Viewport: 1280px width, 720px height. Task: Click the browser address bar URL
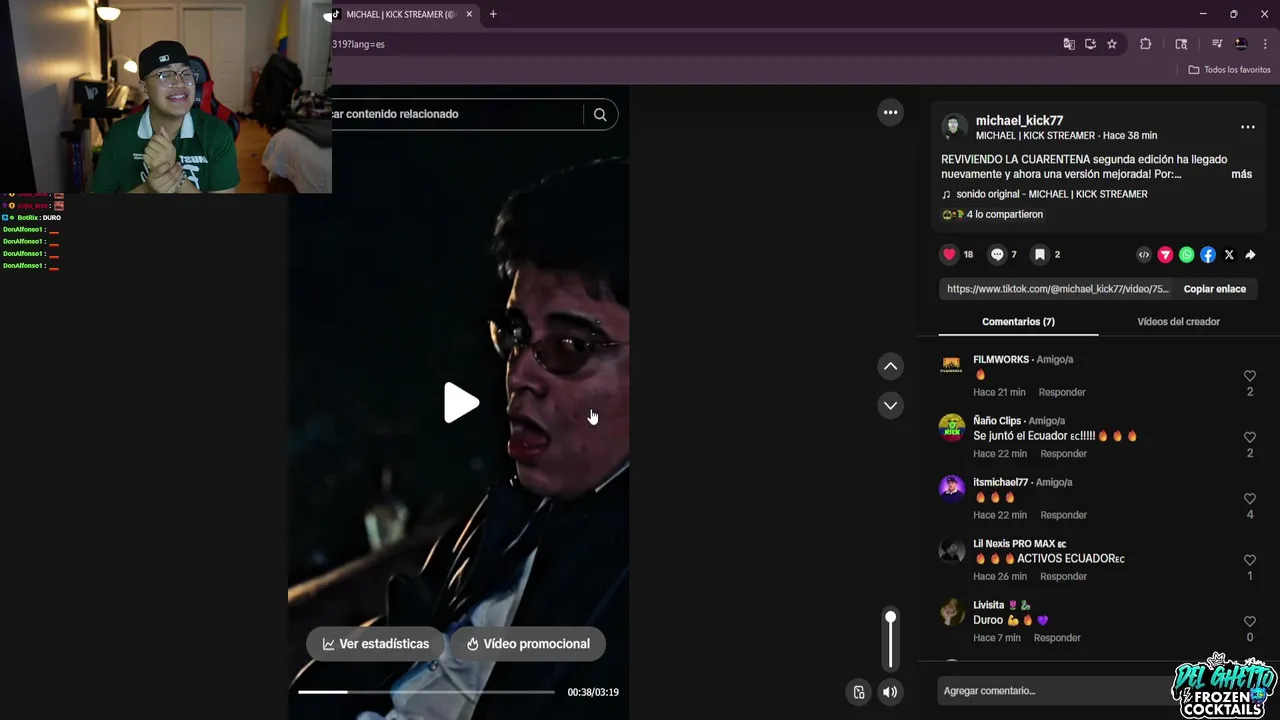[x=358, y=44]
